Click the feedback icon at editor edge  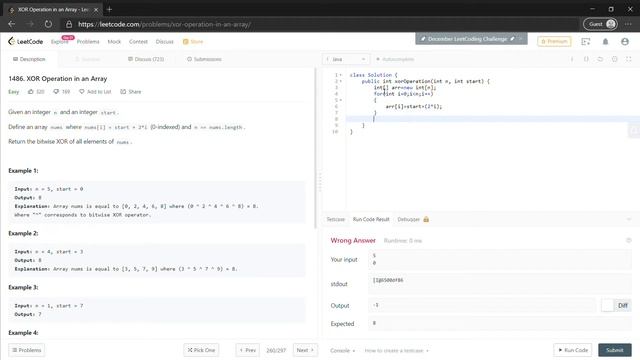point(634,131)
